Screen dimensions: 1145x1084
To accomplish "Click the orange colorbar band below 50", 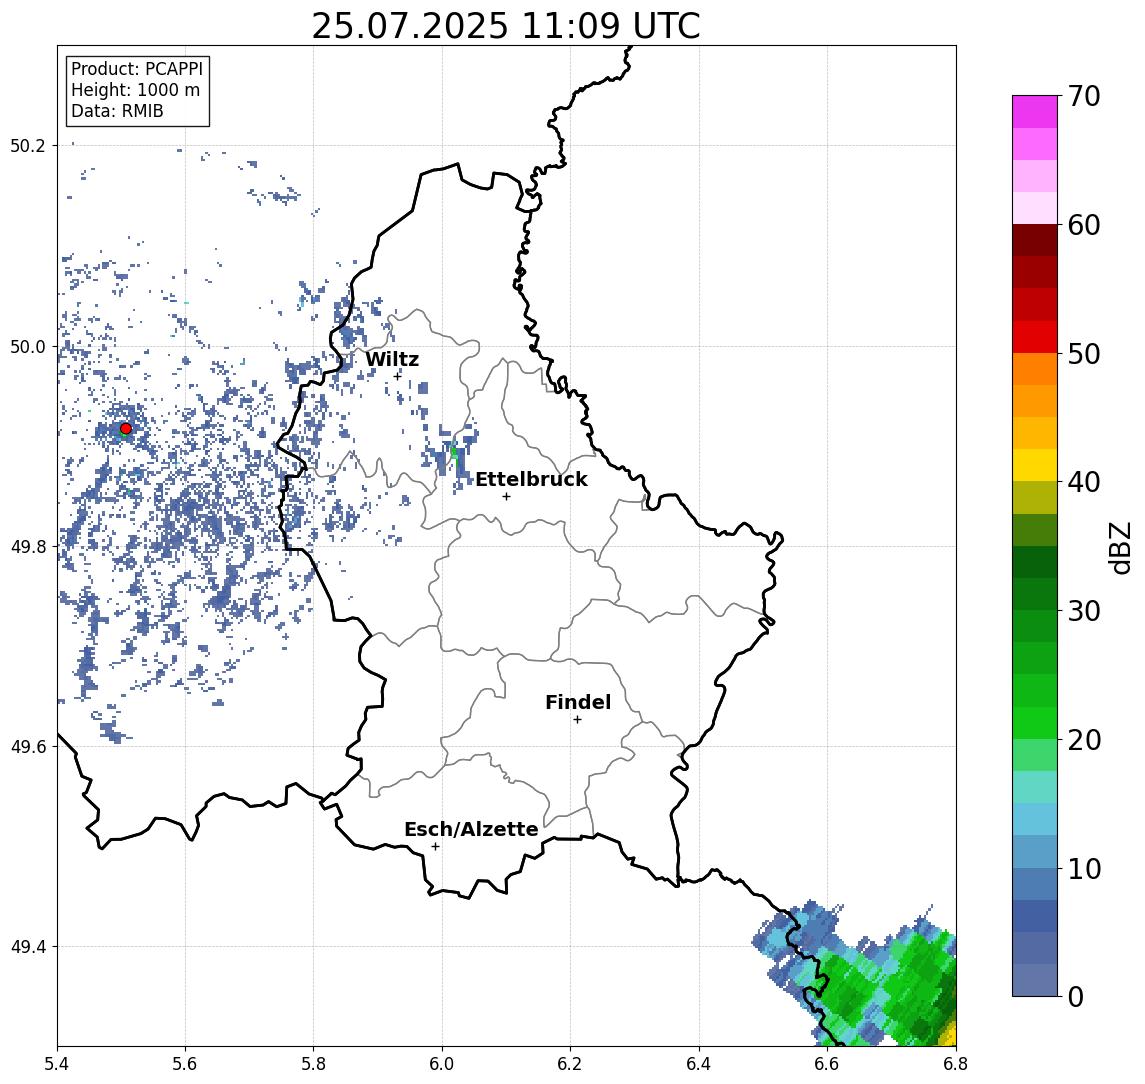I will click(x=1035, y=369).
